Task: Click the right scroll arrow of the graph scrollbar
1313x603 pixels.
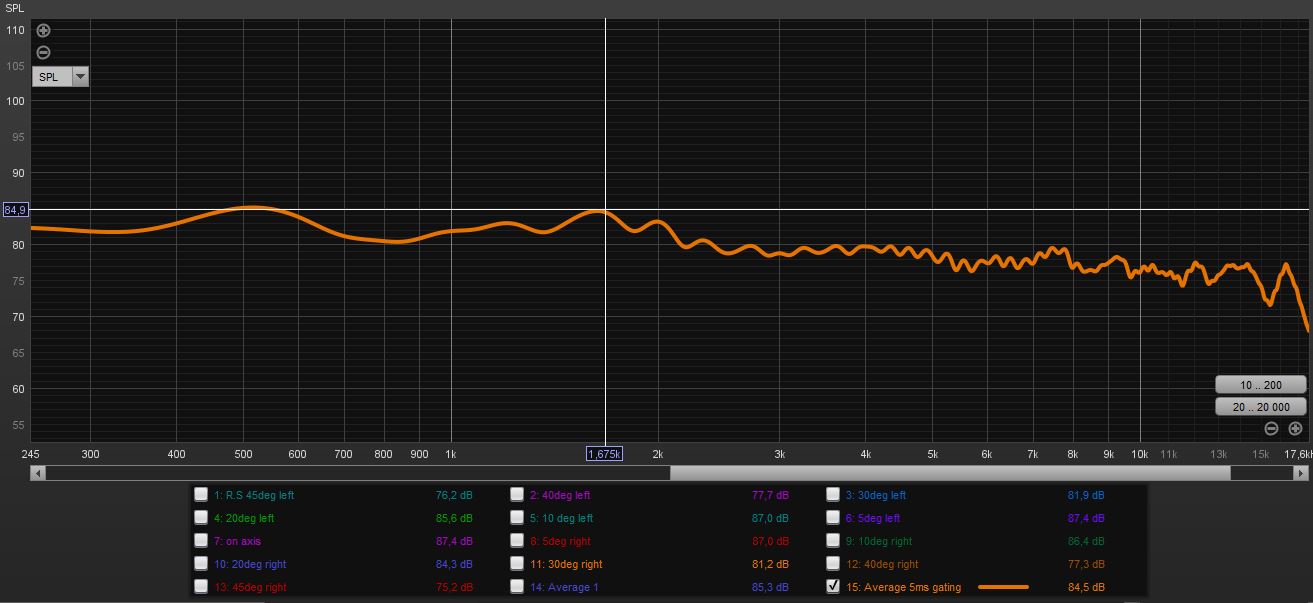Action: pos(1302,473)
